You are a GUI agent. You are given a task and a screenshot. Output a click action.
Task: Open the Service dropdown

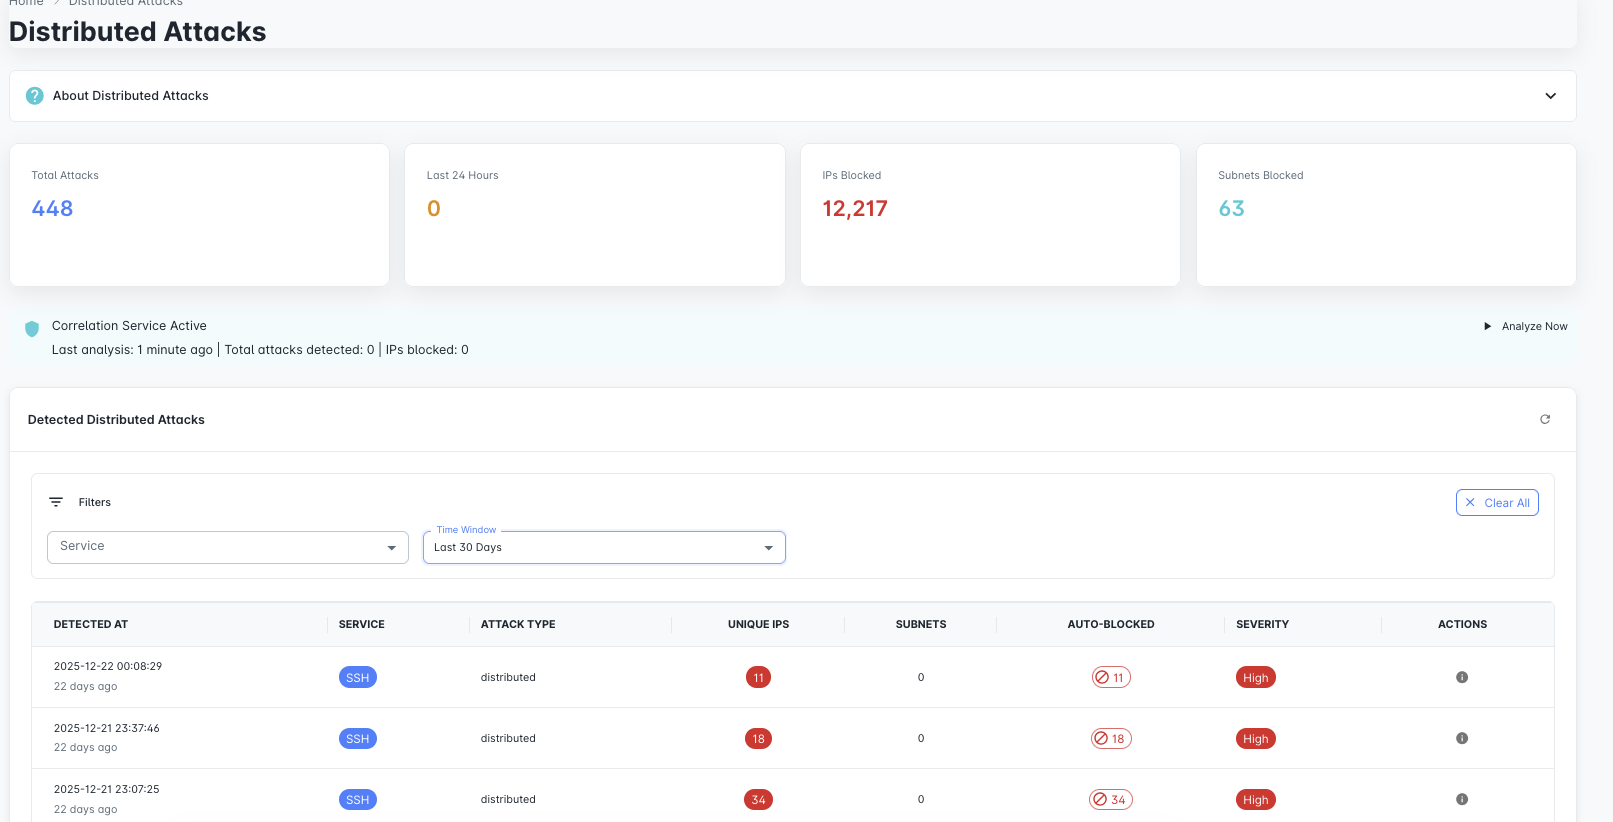click(228, 547)
